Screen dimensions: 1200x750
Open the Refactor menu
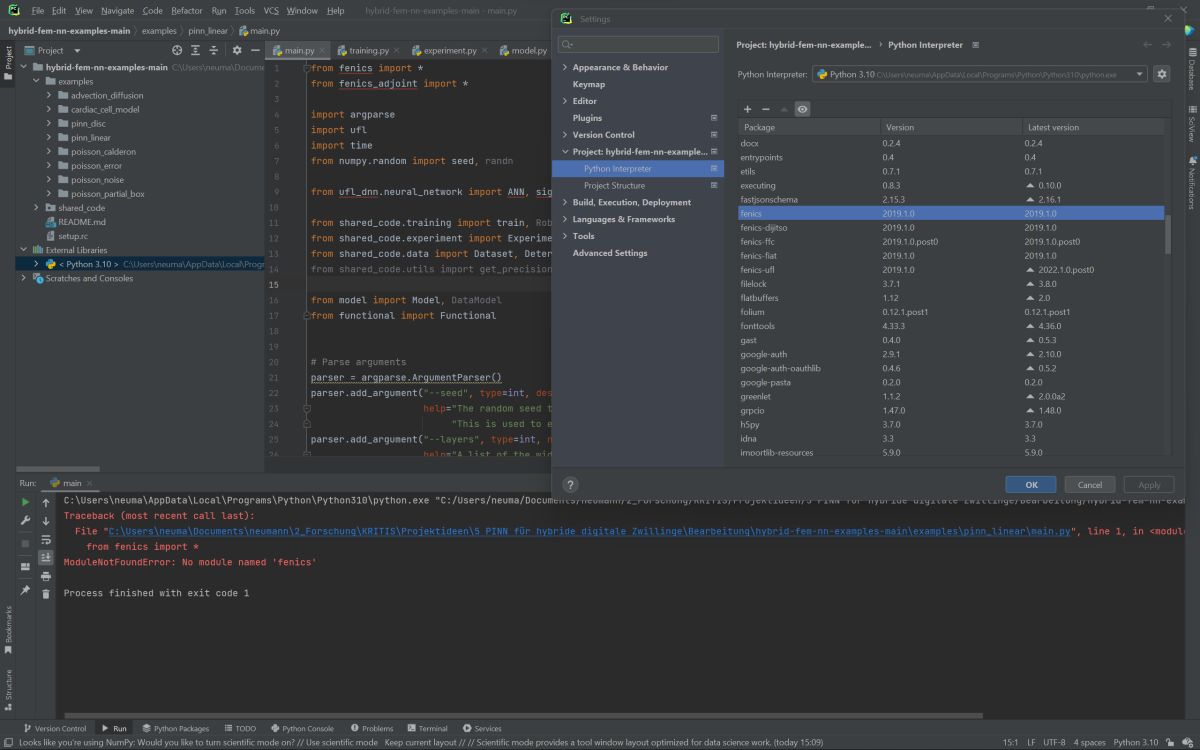[186, 10]
